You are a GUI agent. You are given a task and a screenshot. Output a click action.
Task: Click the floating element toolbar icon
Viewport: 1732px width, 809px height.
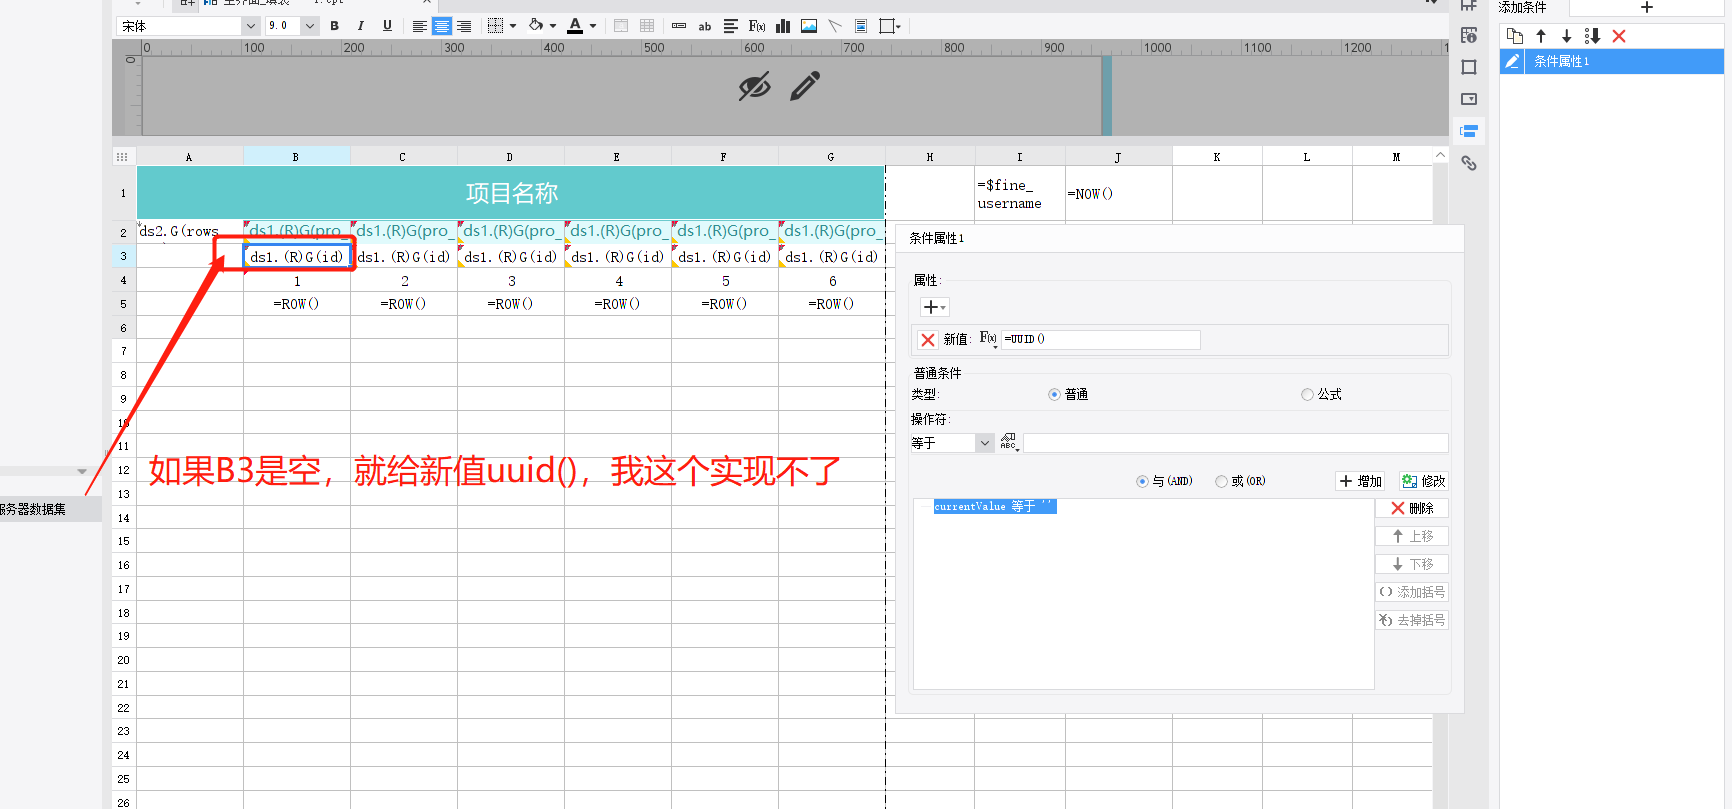pyautogui.click(x=887, y=26)
